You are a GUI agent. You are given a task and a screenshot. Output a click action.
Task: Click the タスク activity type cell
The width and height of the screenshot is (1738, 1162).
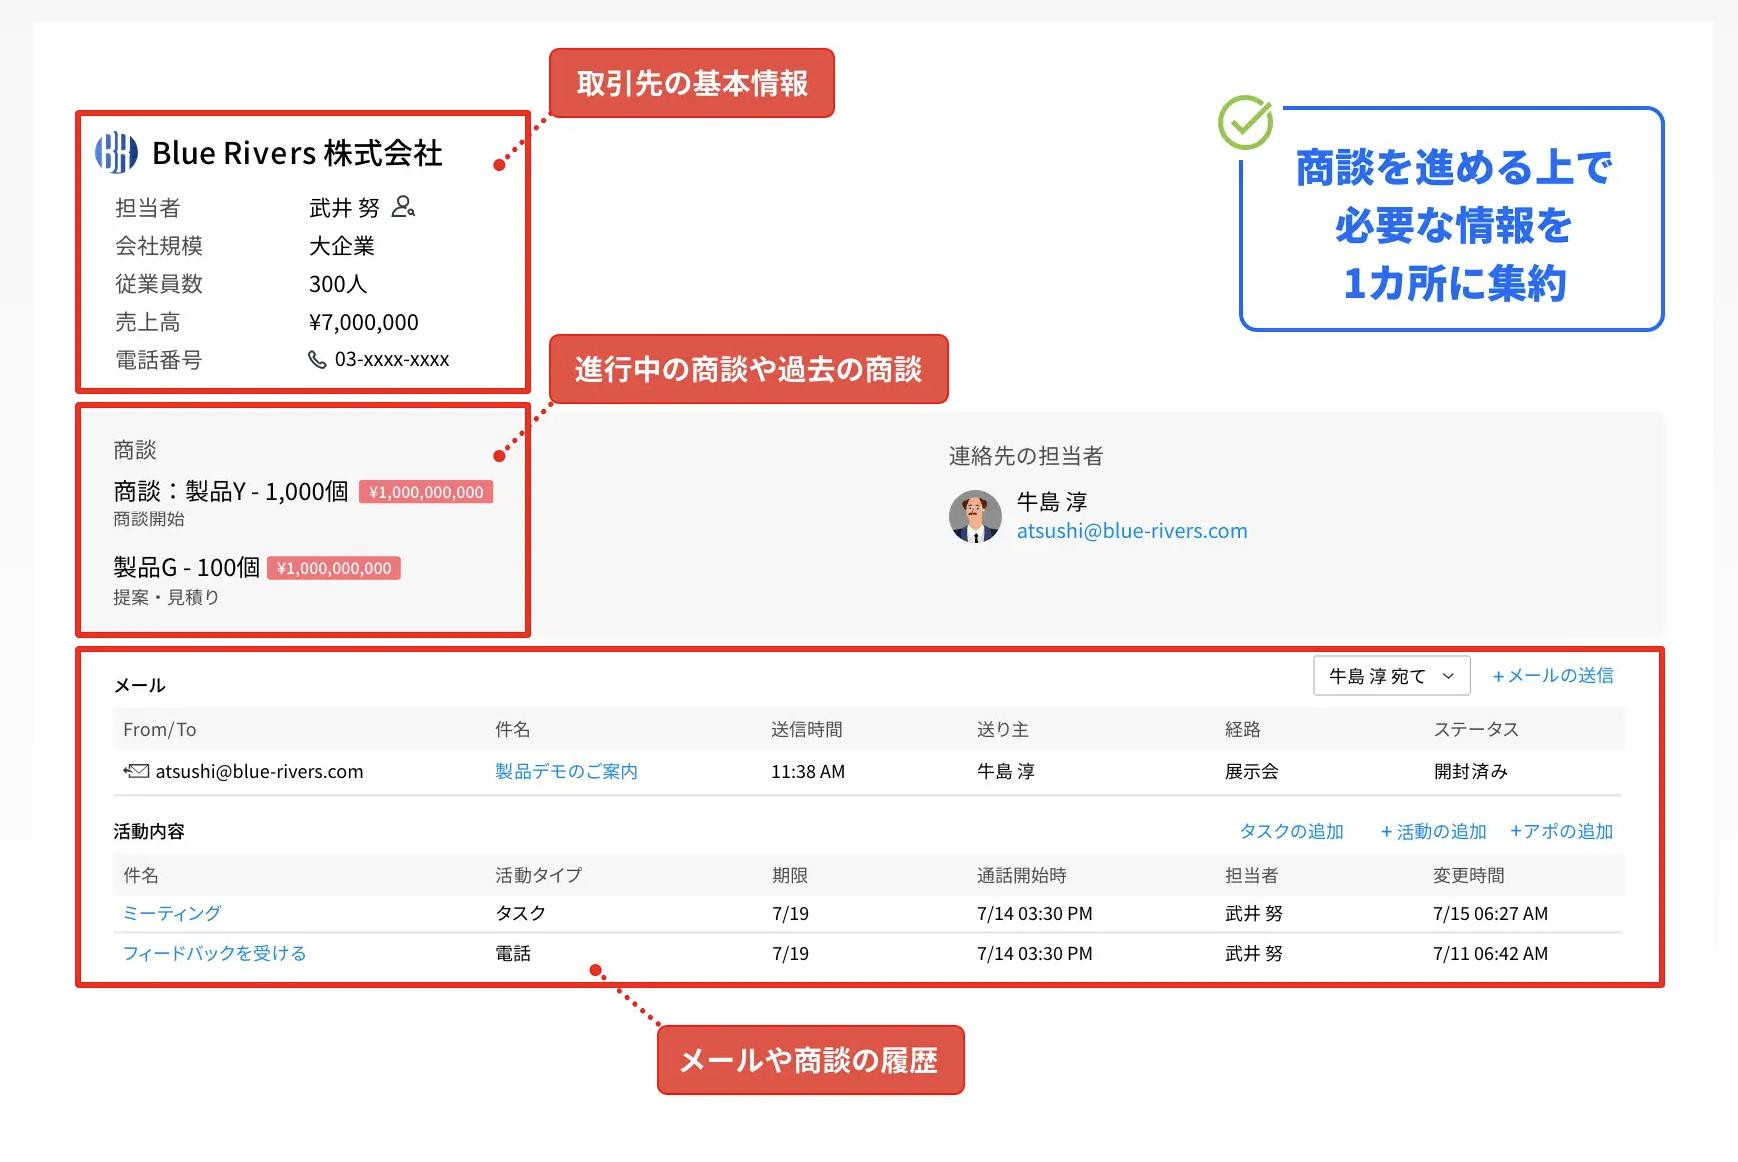pyautogui.click(x=521, y=913)
